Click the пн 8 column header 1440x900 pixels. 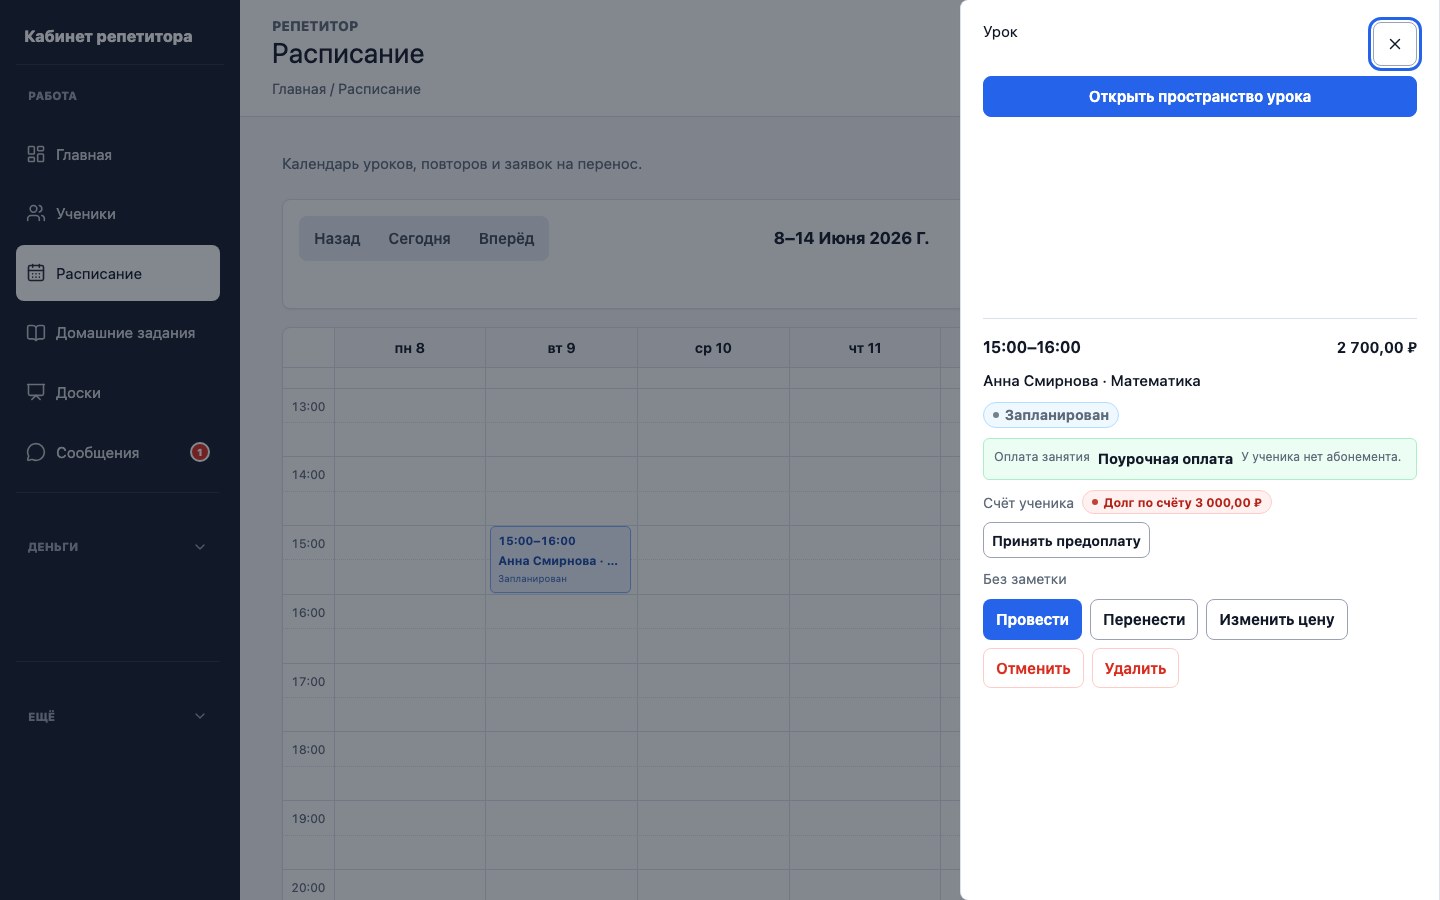tap(410, 348)
